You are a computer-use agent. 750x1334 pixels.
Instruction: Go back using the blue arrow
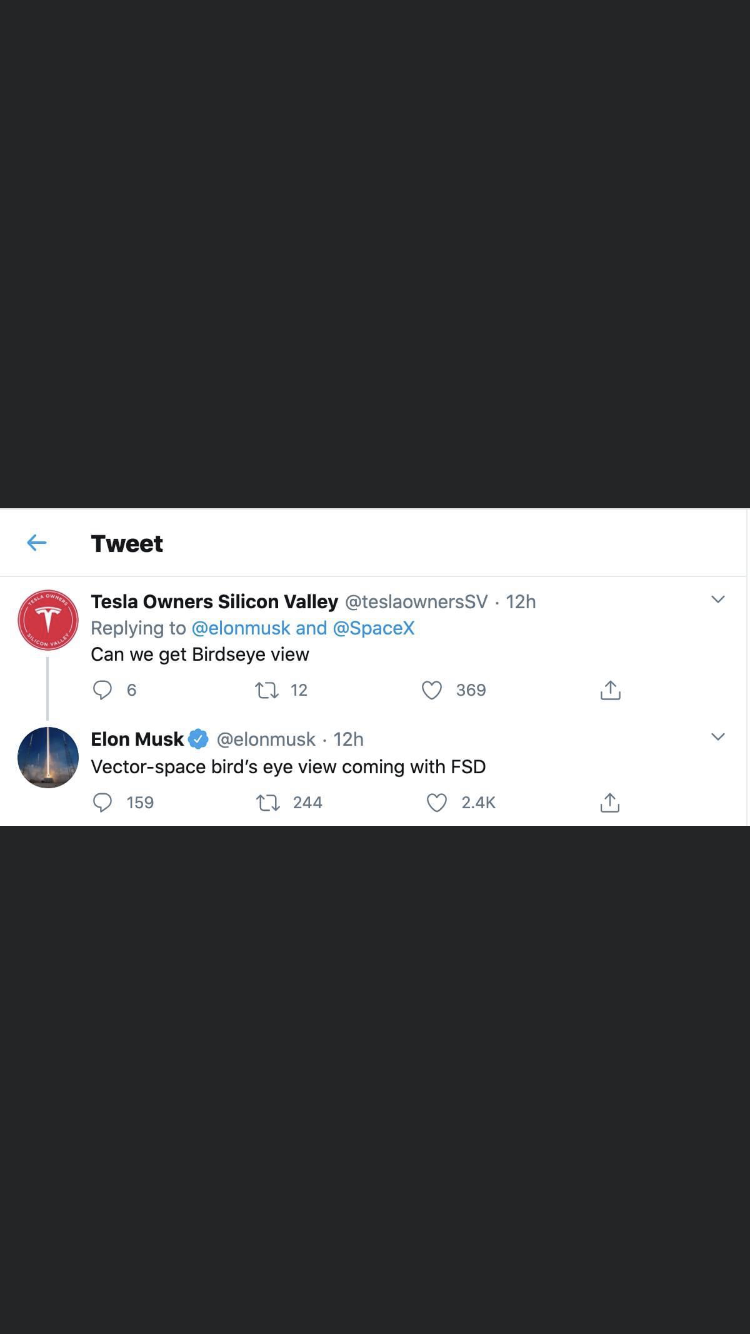coord(37,543)
